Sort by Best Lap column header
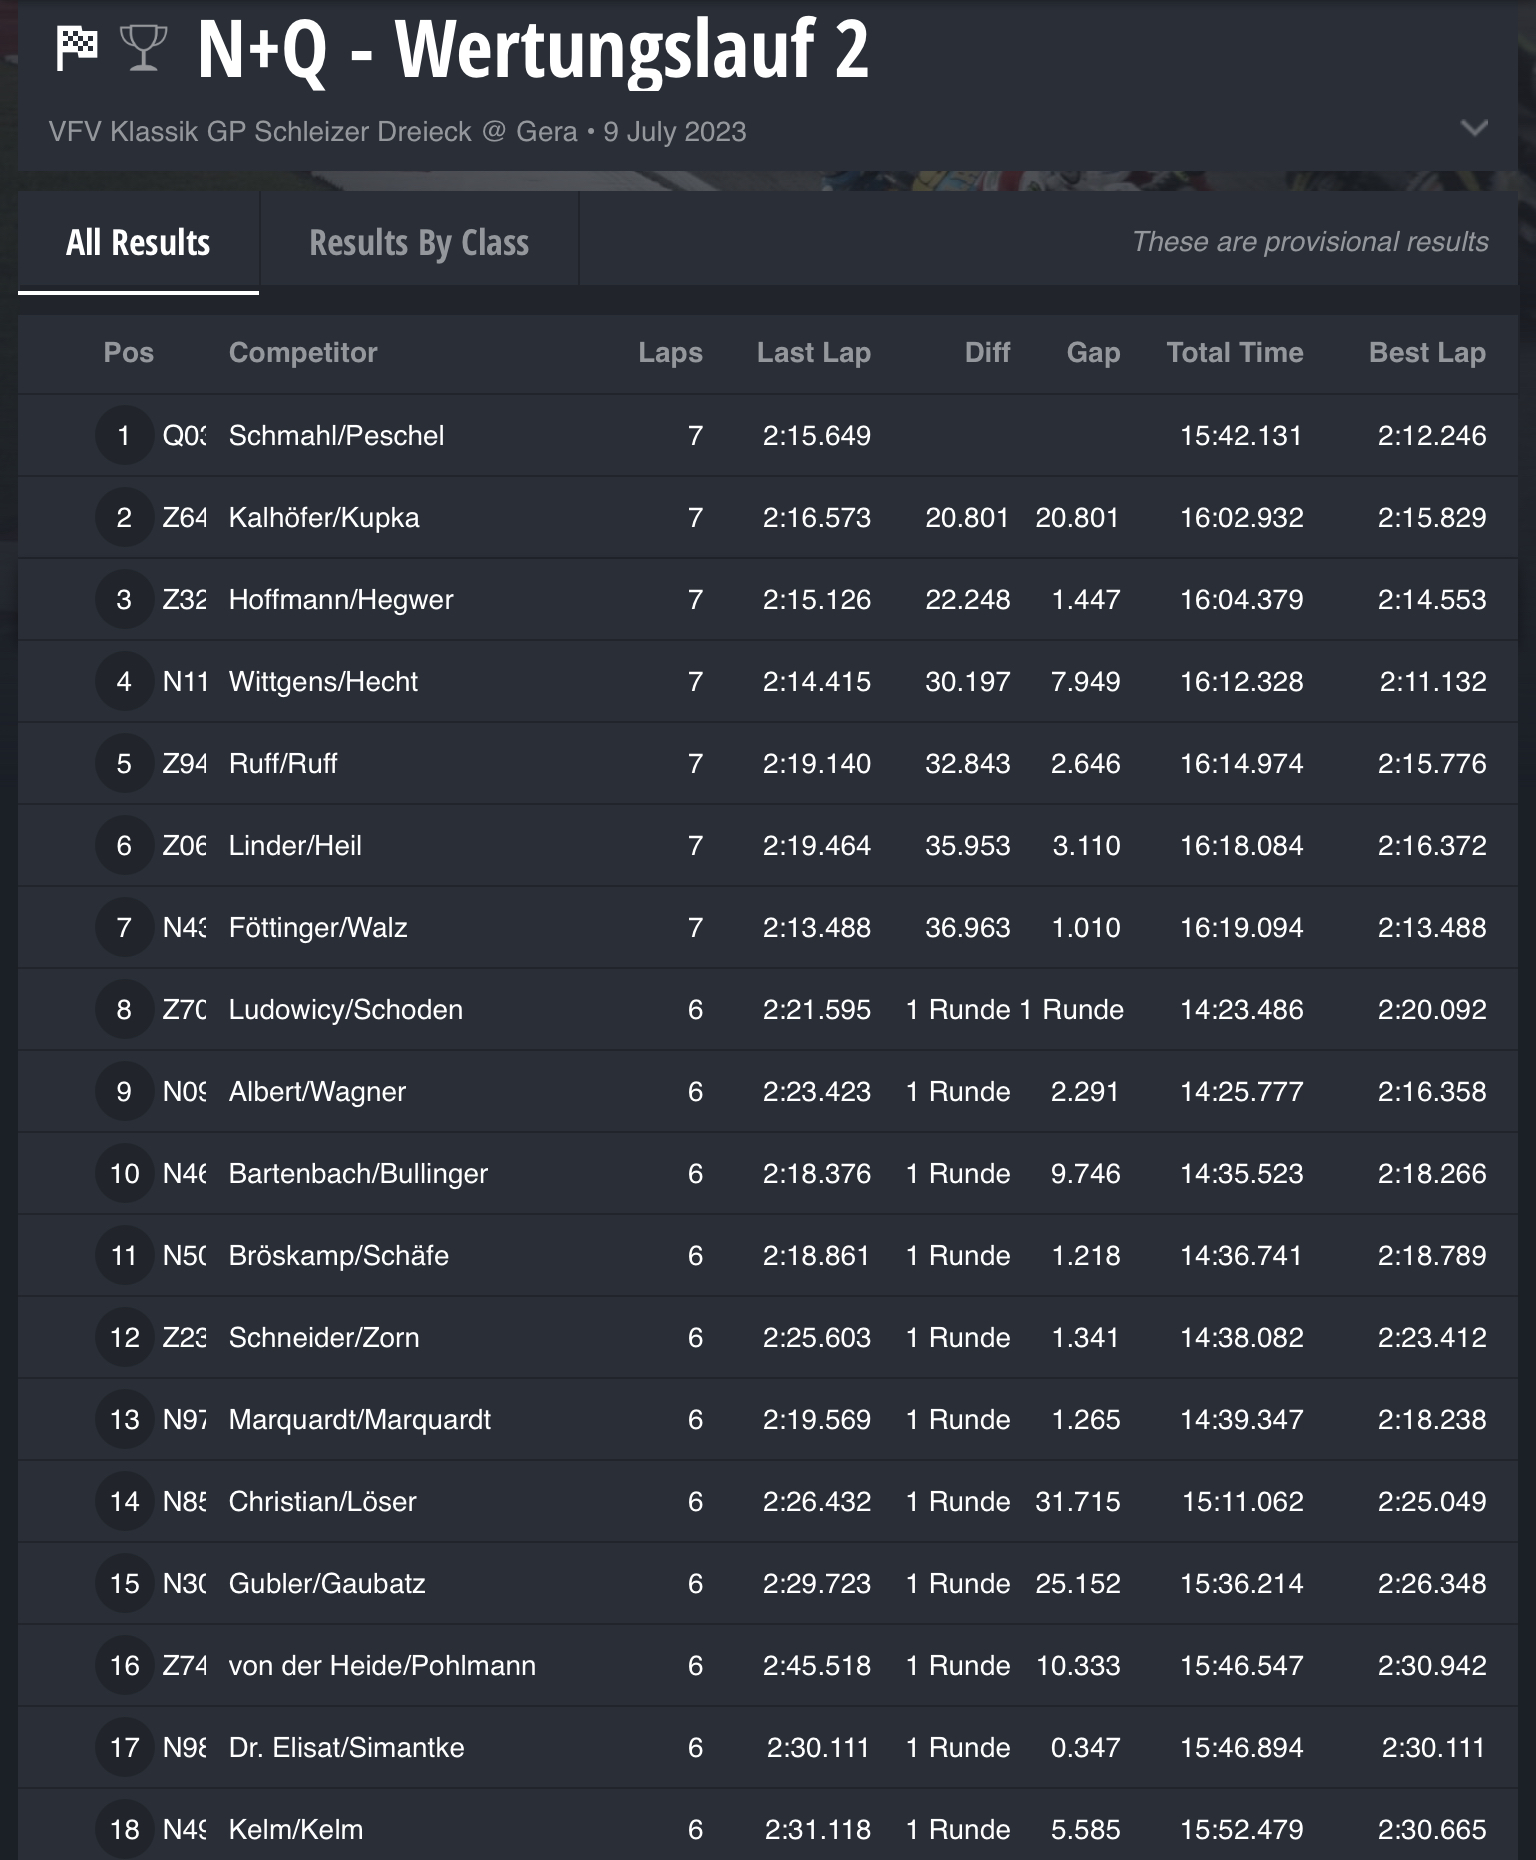The image size is (1536, 1860). (x=1426, y=353)
